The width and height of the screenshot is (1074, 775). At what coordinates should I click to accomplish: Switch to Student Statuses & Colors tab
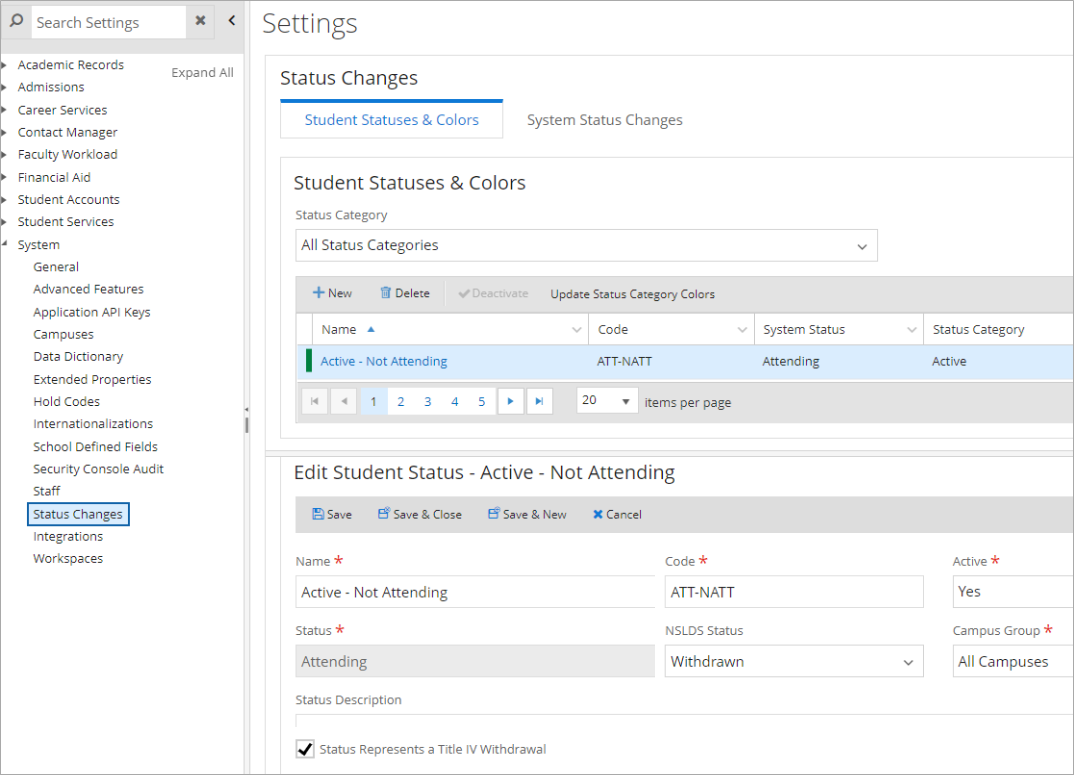(391, 120)
